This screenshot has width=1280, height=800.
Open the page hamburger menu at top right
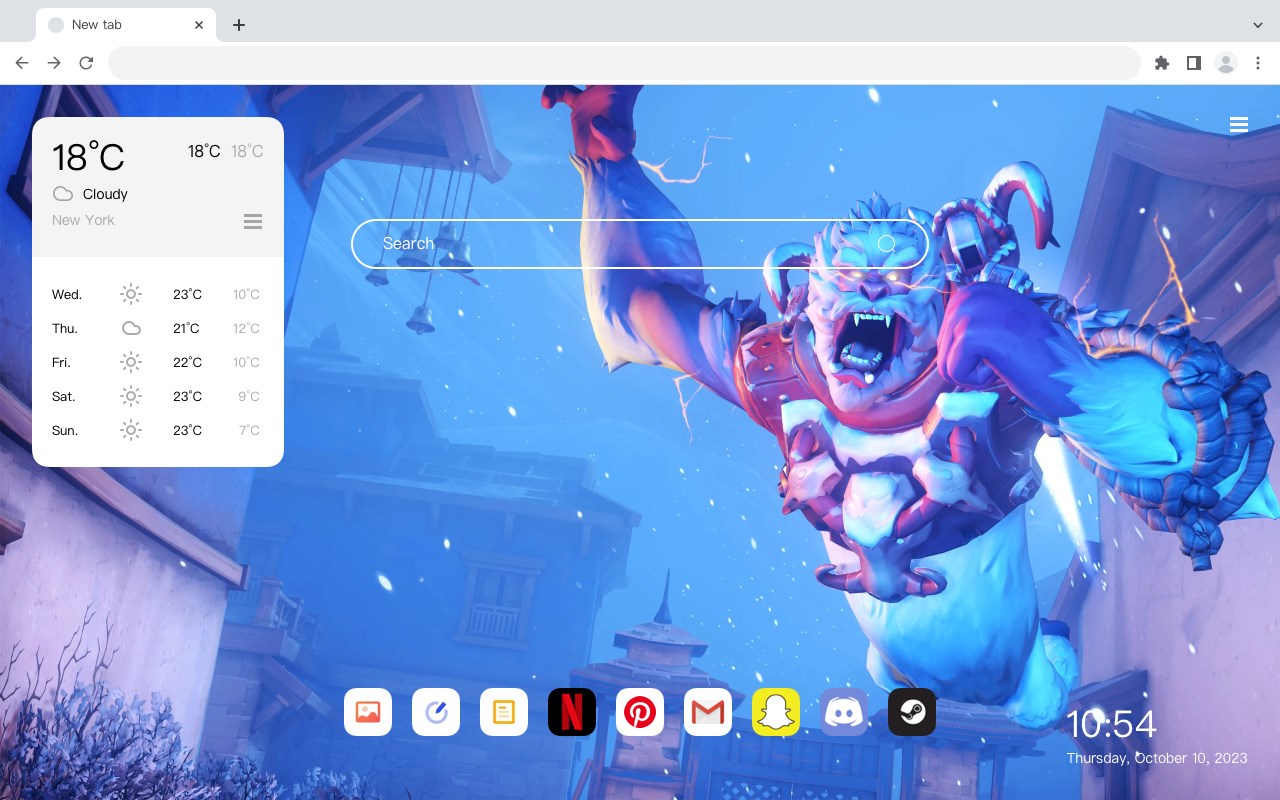coord(1239,125)
